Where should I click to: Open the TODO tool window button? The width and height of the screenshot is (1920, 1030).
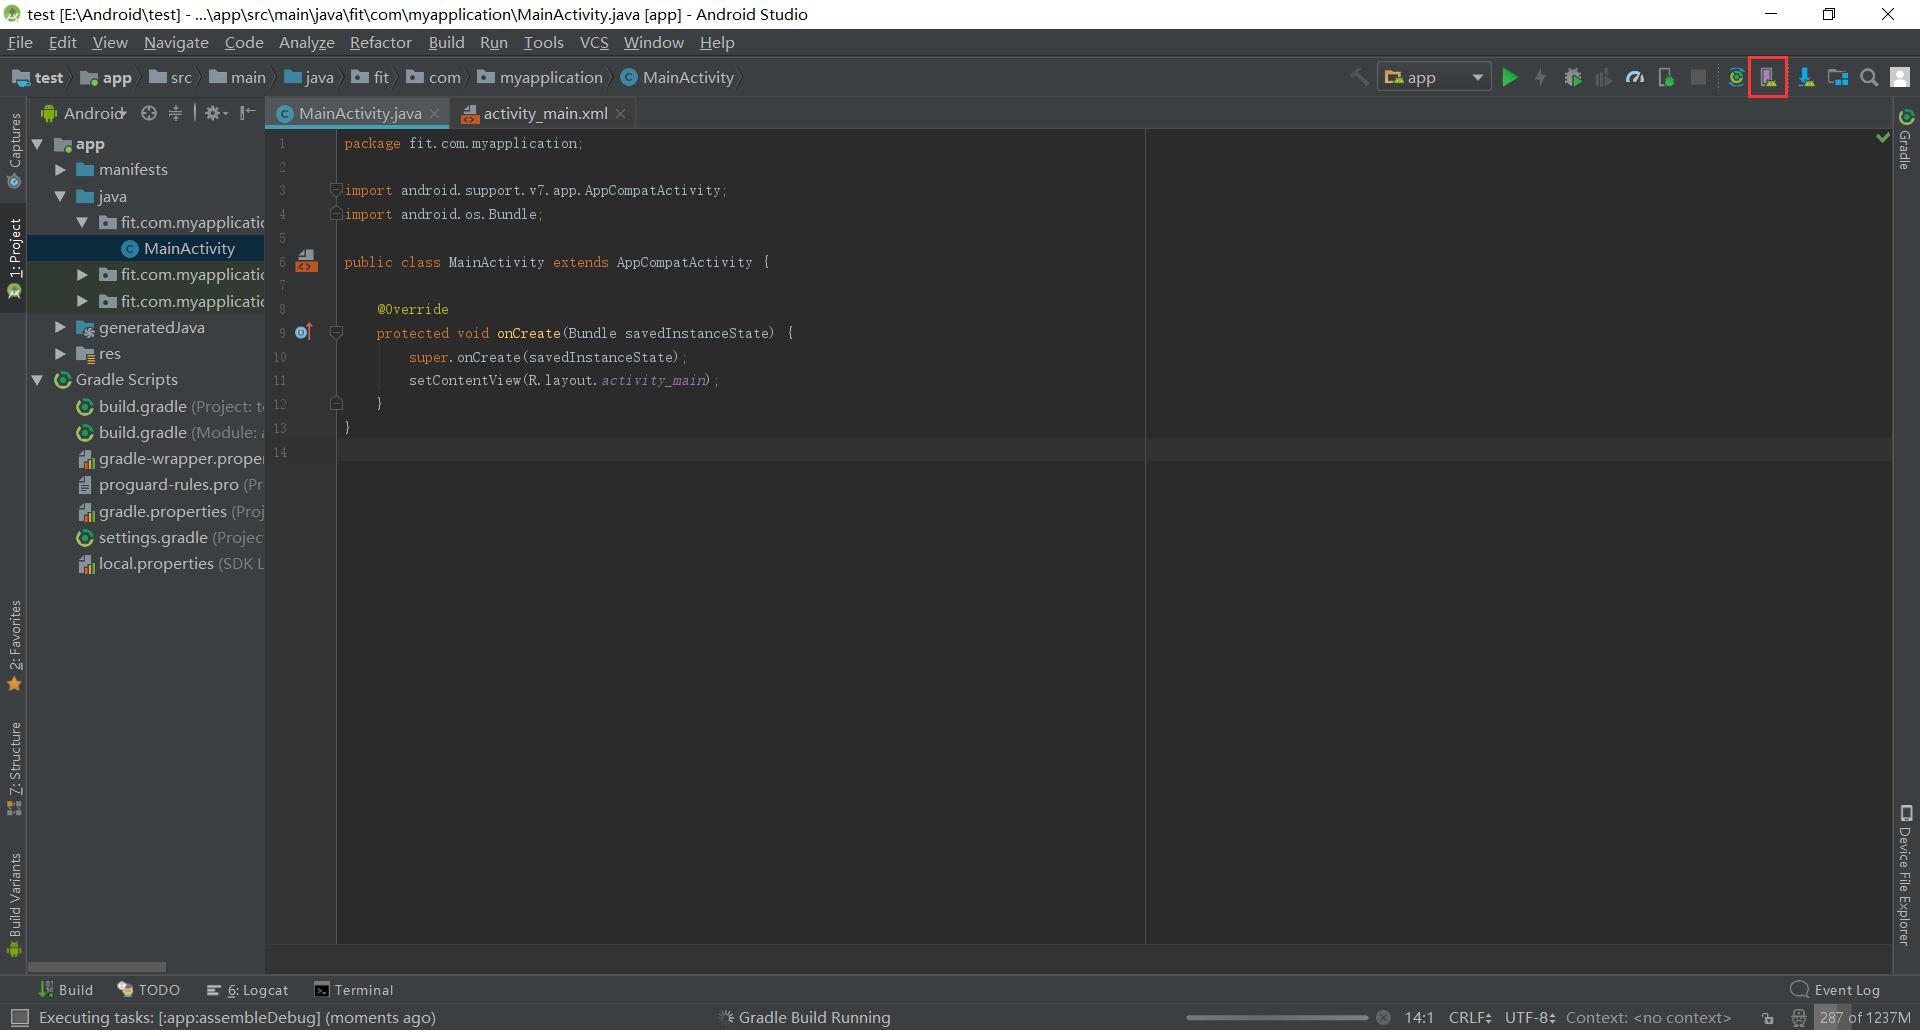pos(149,990)
